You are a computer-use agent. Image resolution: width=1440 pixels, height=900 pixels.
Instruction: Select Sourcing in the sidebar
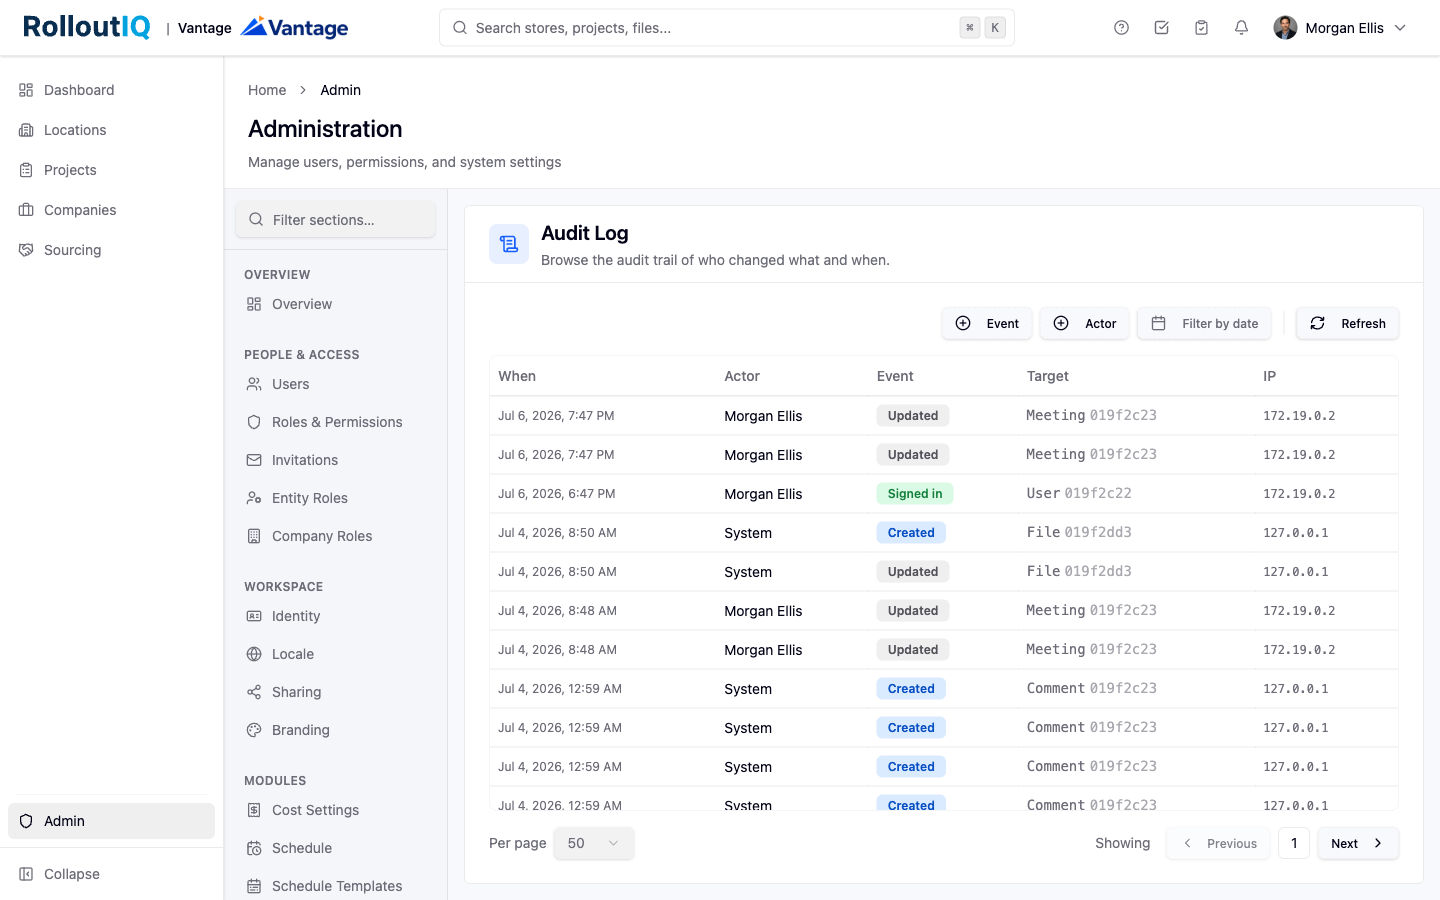(x=111, y=250)
